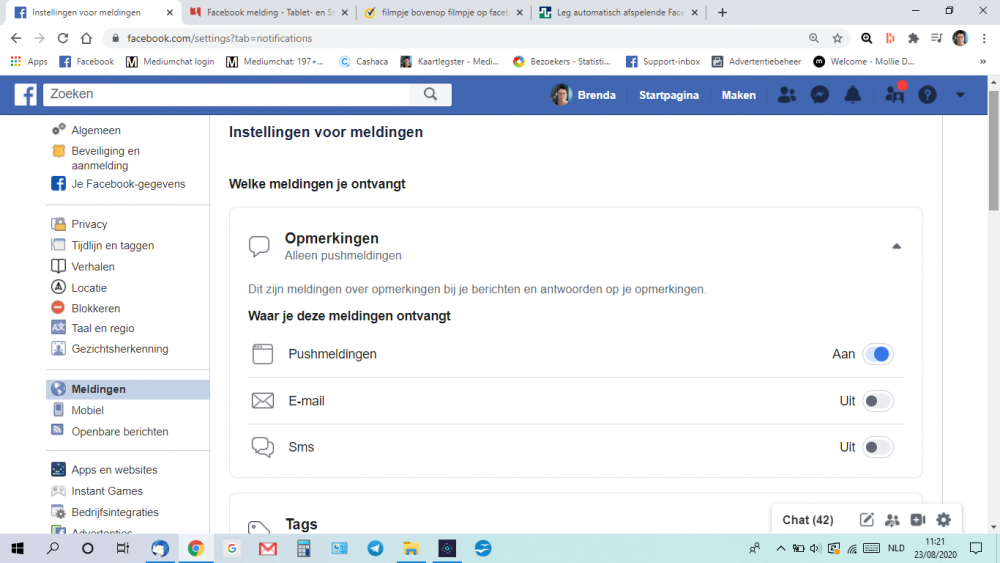The height and width of the screenshot is (563, 1000).
Task: Open Verhalen settings
Action: click(x=93, y=267)
